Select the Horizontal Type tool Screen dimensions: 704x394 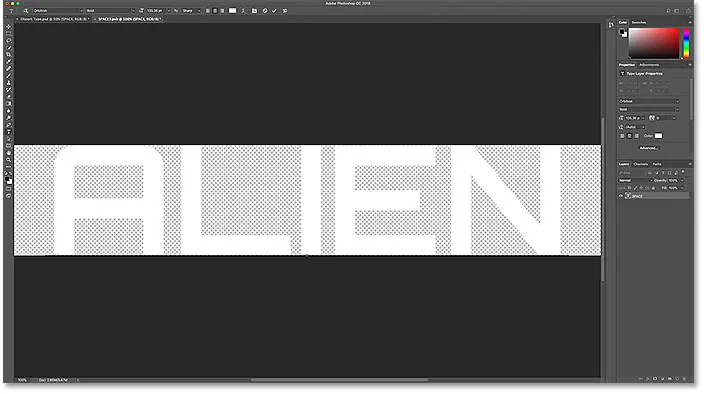(9, 132)
